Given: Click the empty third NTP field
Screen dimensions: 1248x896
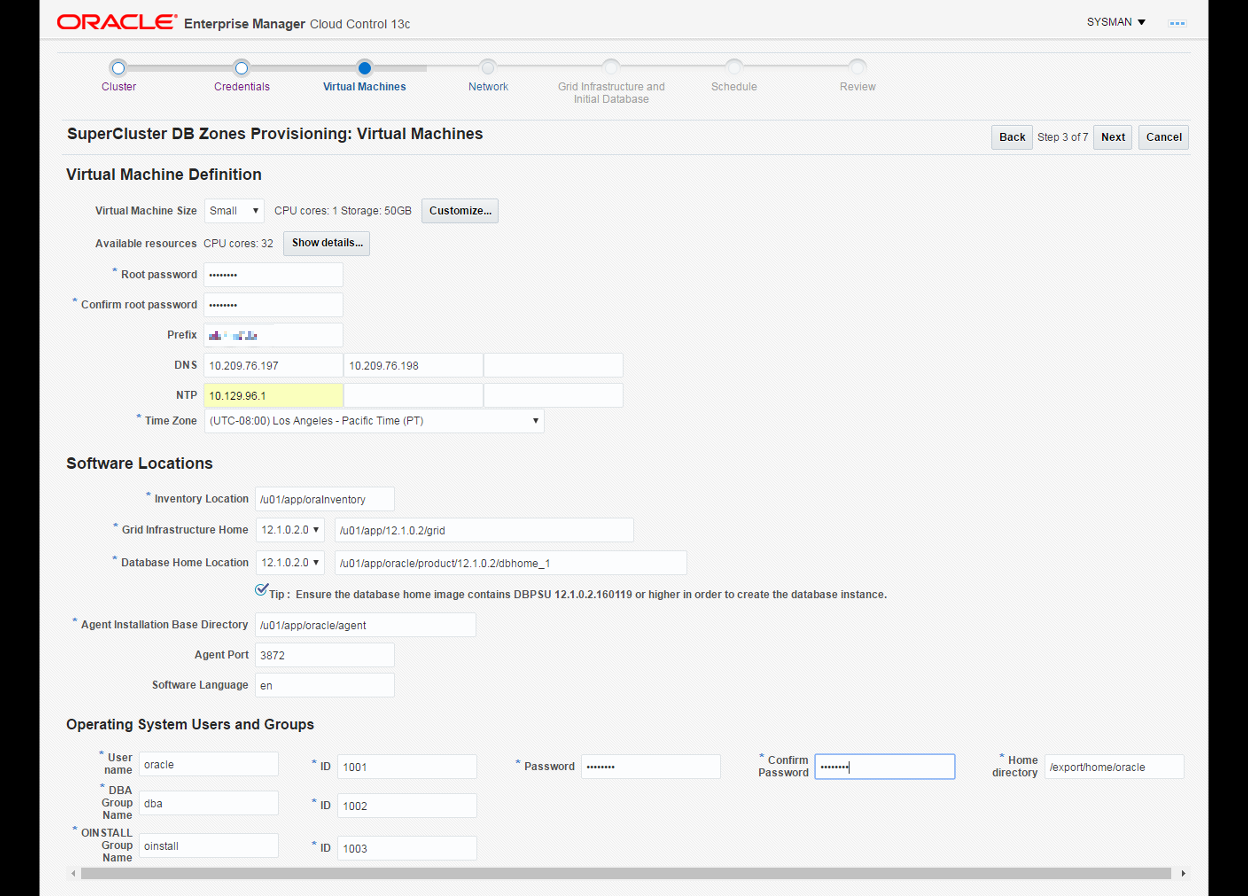Looking at the screenshot, I should tap(554, 395).
